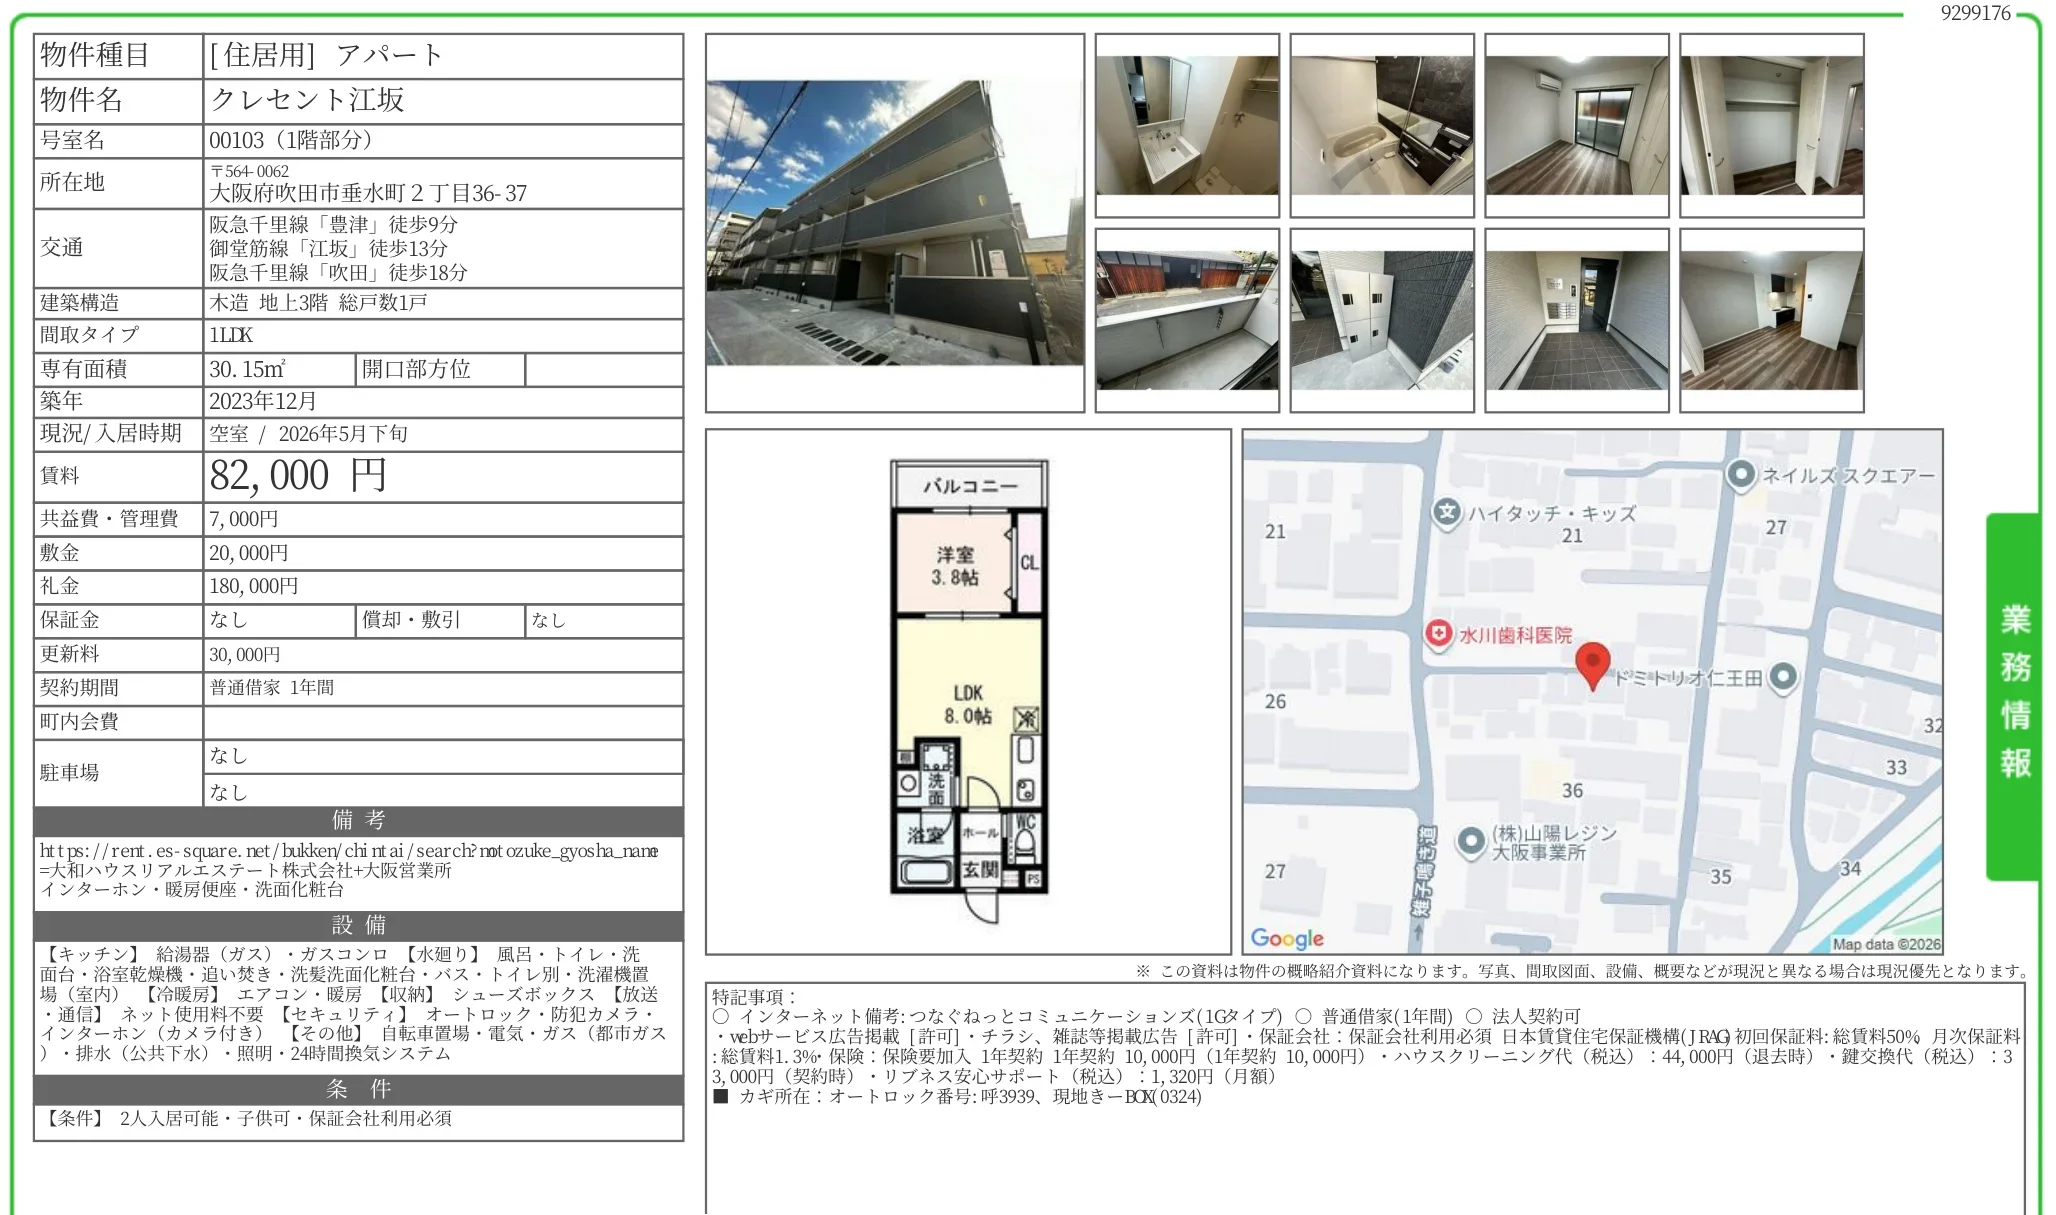Click the 1LDK floor plan diagram

point(968,690)
